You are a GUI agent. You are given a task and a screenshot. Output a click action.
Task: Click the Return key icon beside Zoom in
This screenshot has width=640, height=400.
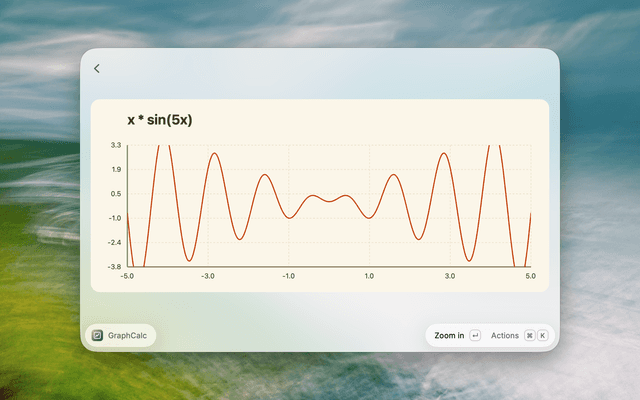tap(475, 336)
